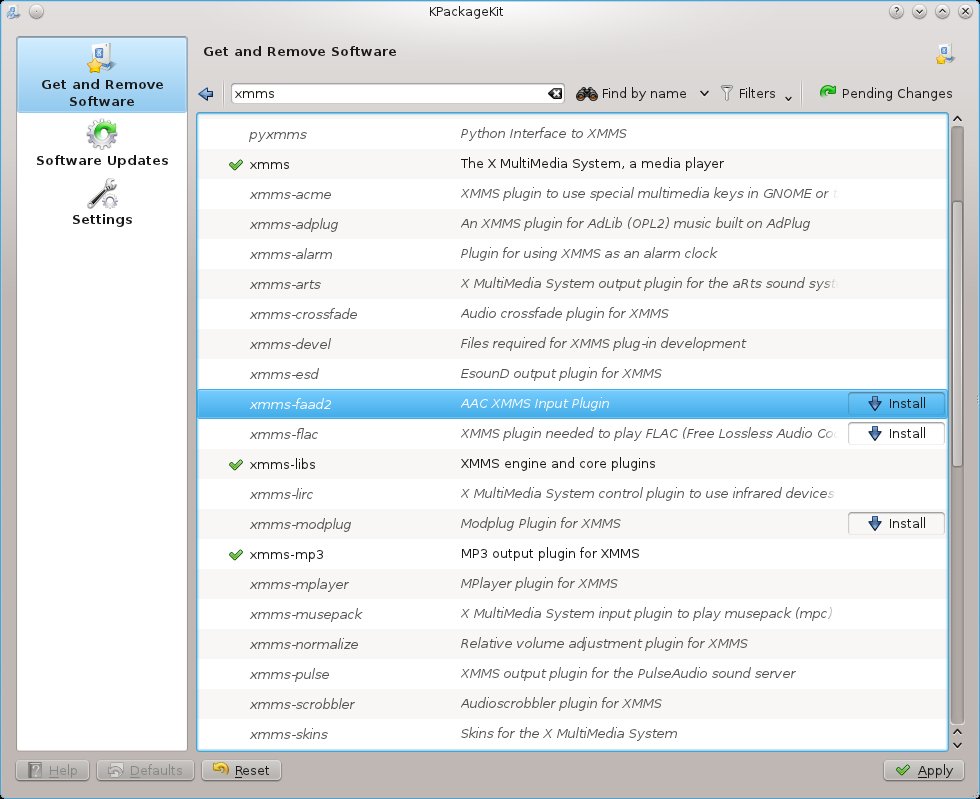Click the scroll-up arrow of the package list
Screen dimensions: 980x799
tap(957, 119)
